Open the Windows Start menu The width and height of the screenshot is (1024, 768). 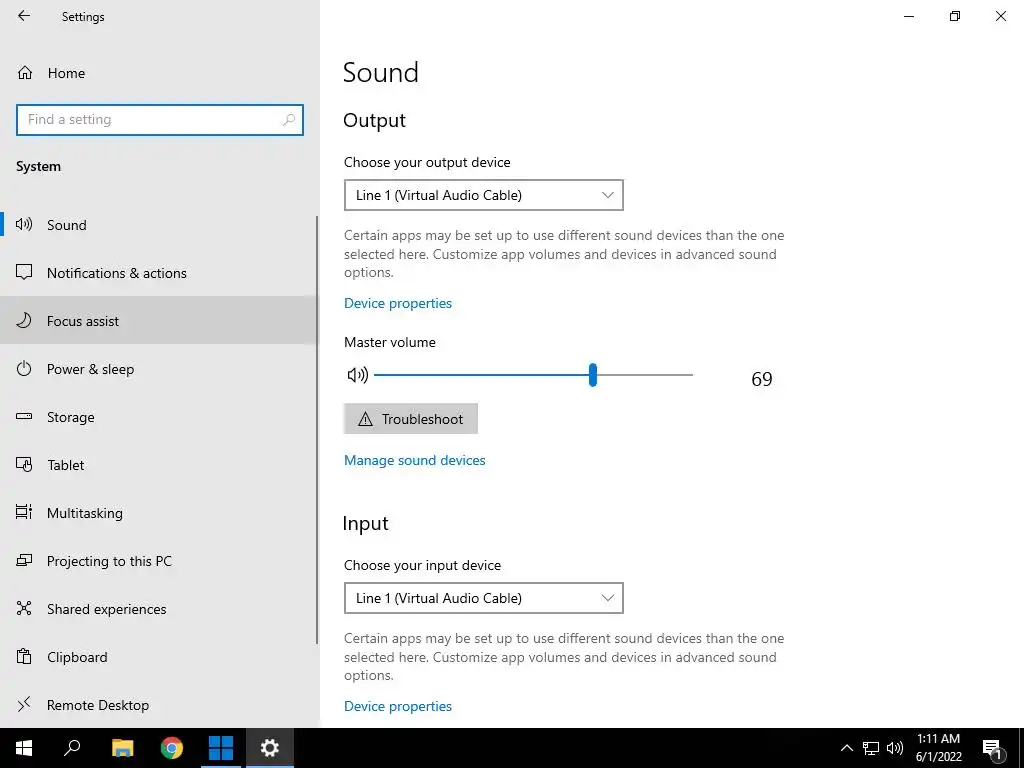[24, 748]
